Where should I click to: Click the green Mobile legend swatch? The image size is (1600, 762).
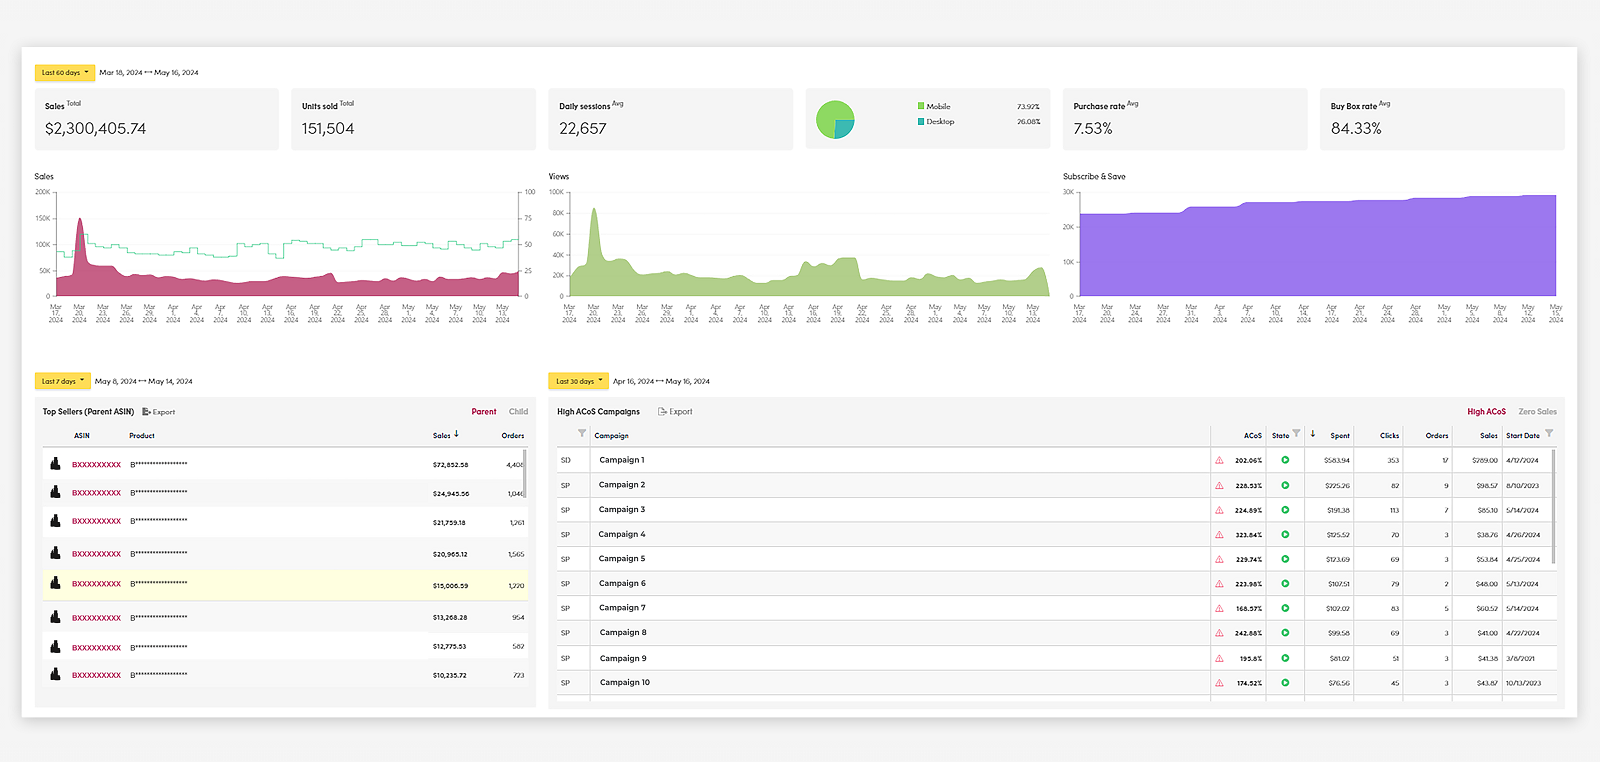[x=921, y=106]
